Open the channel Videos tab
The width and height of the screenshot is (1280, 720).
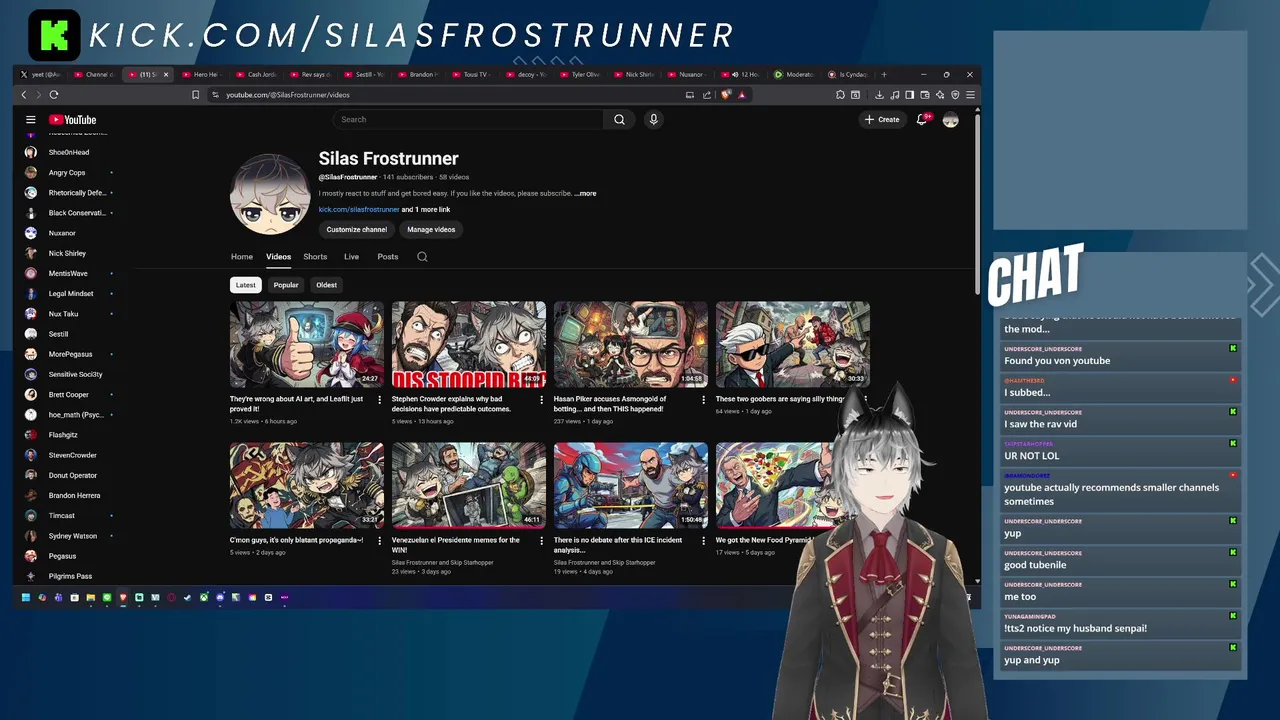278,257
